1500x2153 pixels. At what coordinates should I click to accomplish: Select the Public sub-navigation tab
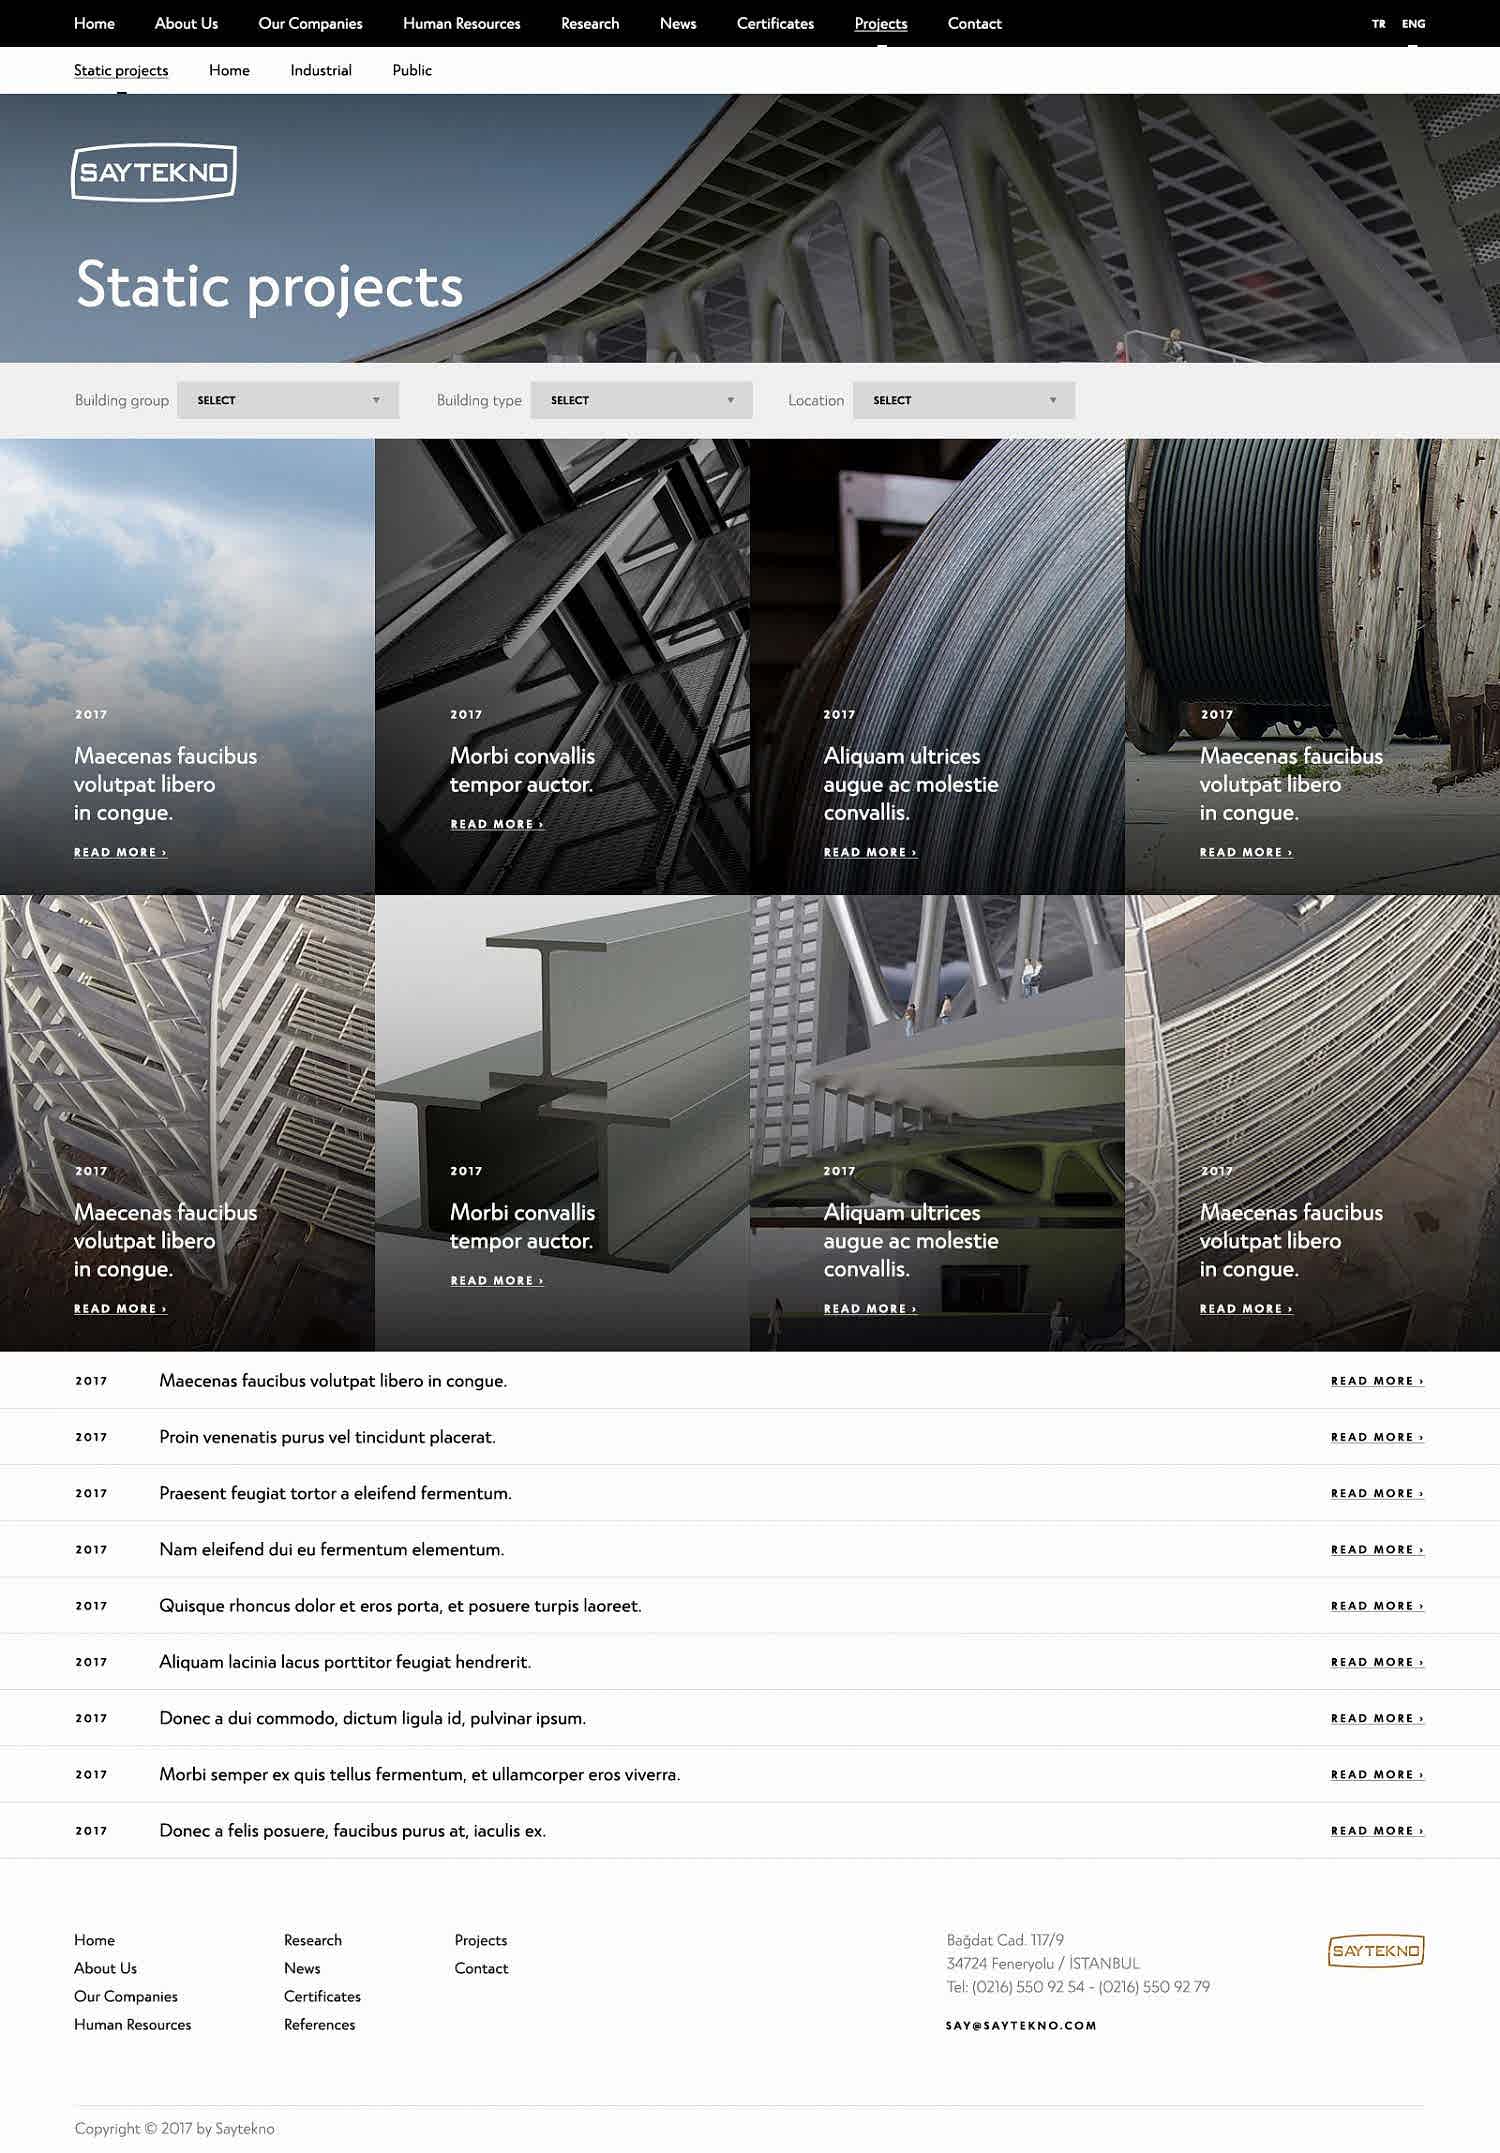[412, 70]
